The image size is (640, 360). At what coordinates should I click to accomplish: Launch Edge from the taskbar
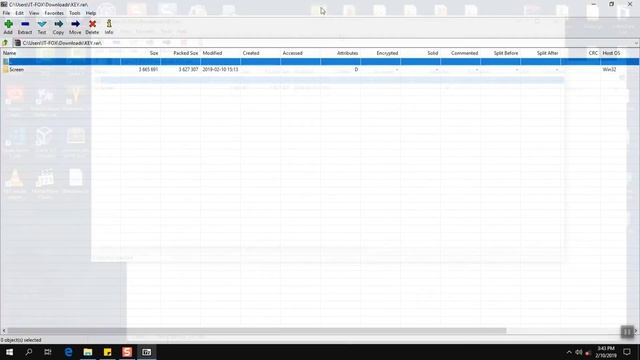pos(69,352)
